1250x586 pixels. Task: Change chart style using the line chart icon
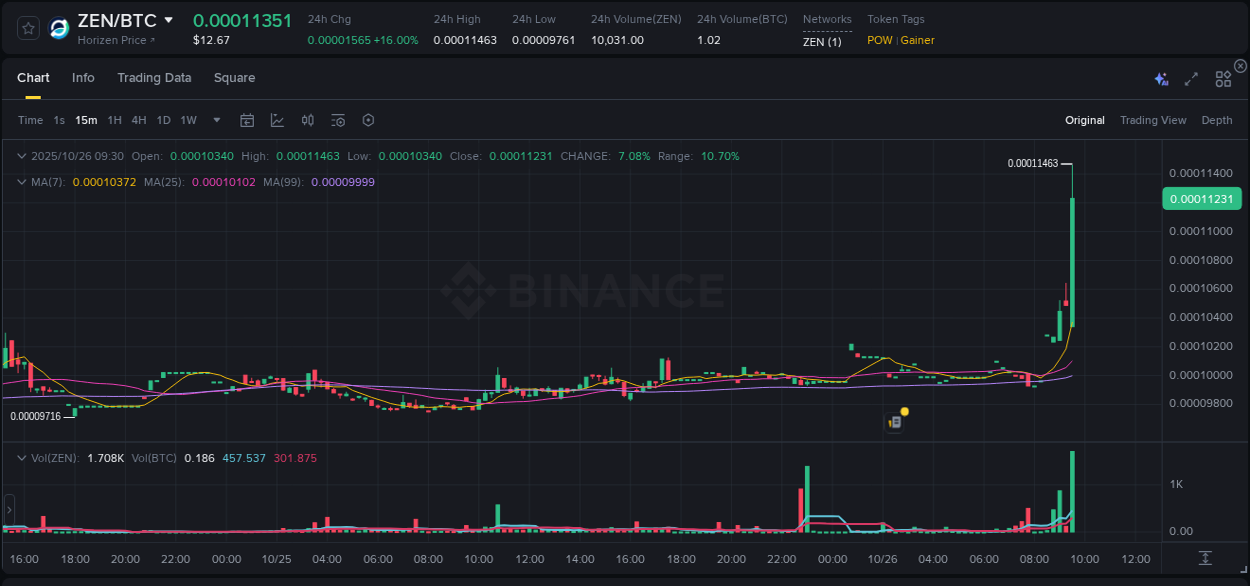click(x=277, y=120)
